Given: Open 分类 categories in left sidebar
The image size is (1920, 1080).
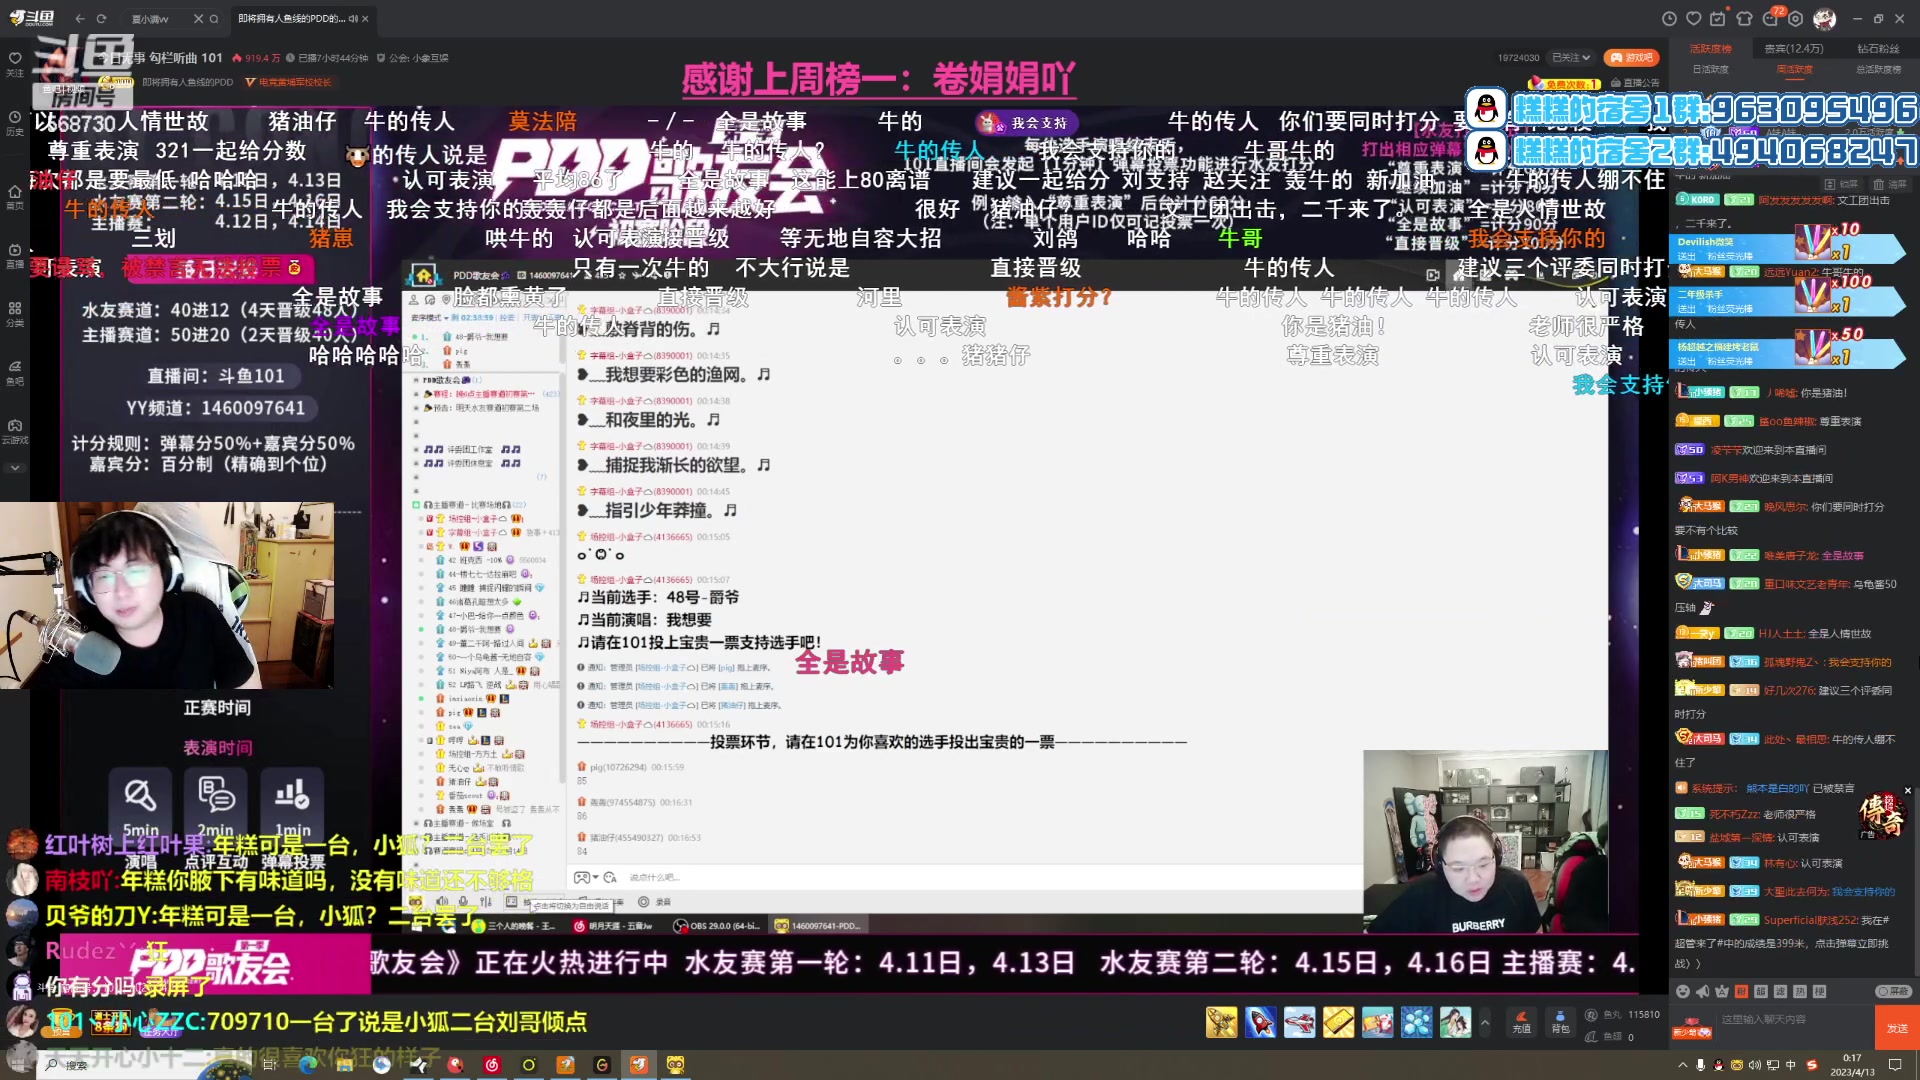Looking at the screenshot, I should click(15, 313).
